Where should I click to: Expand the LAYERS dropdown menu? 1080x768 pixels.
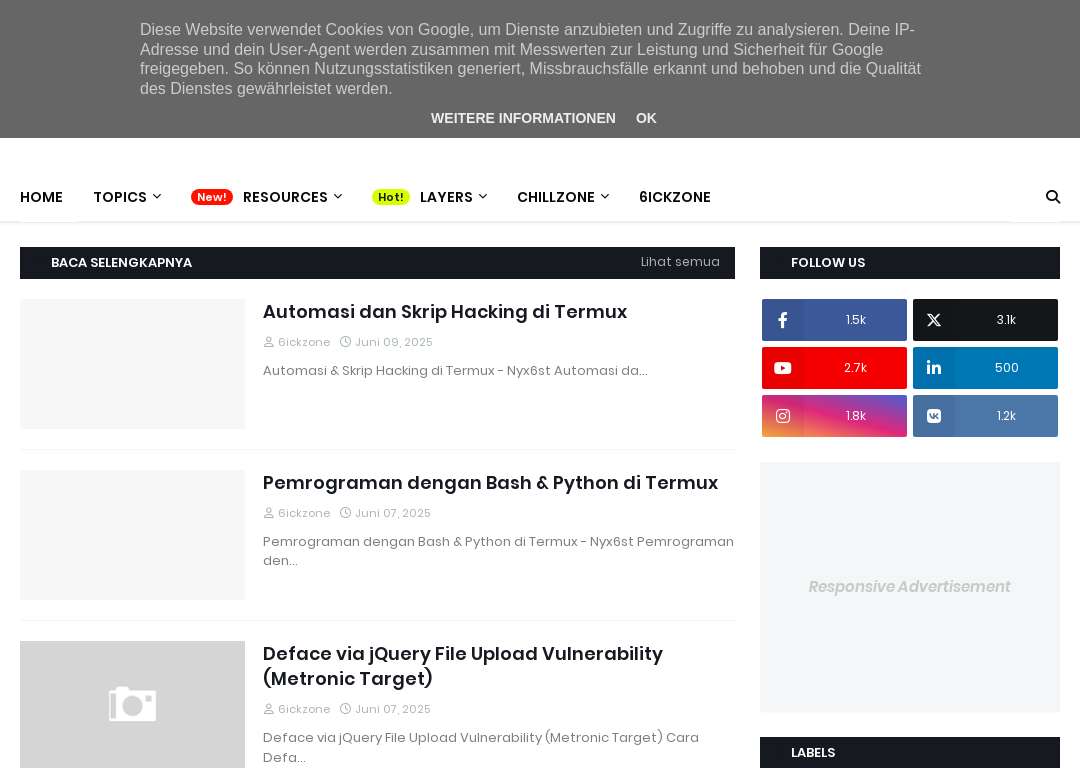453,197
